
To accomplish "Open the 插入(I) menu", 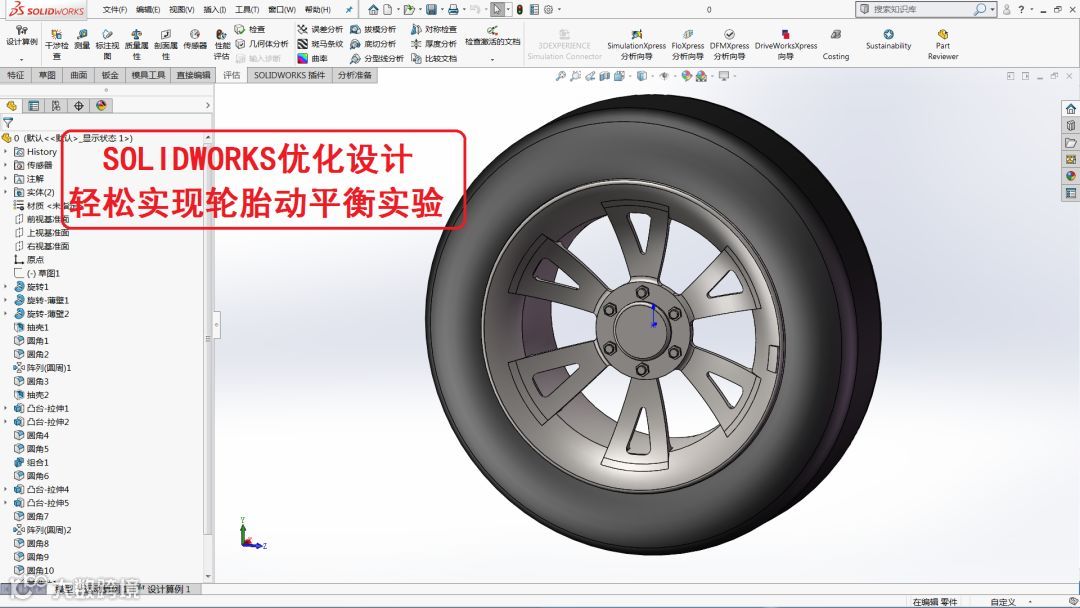I will [x=215, y=10].
